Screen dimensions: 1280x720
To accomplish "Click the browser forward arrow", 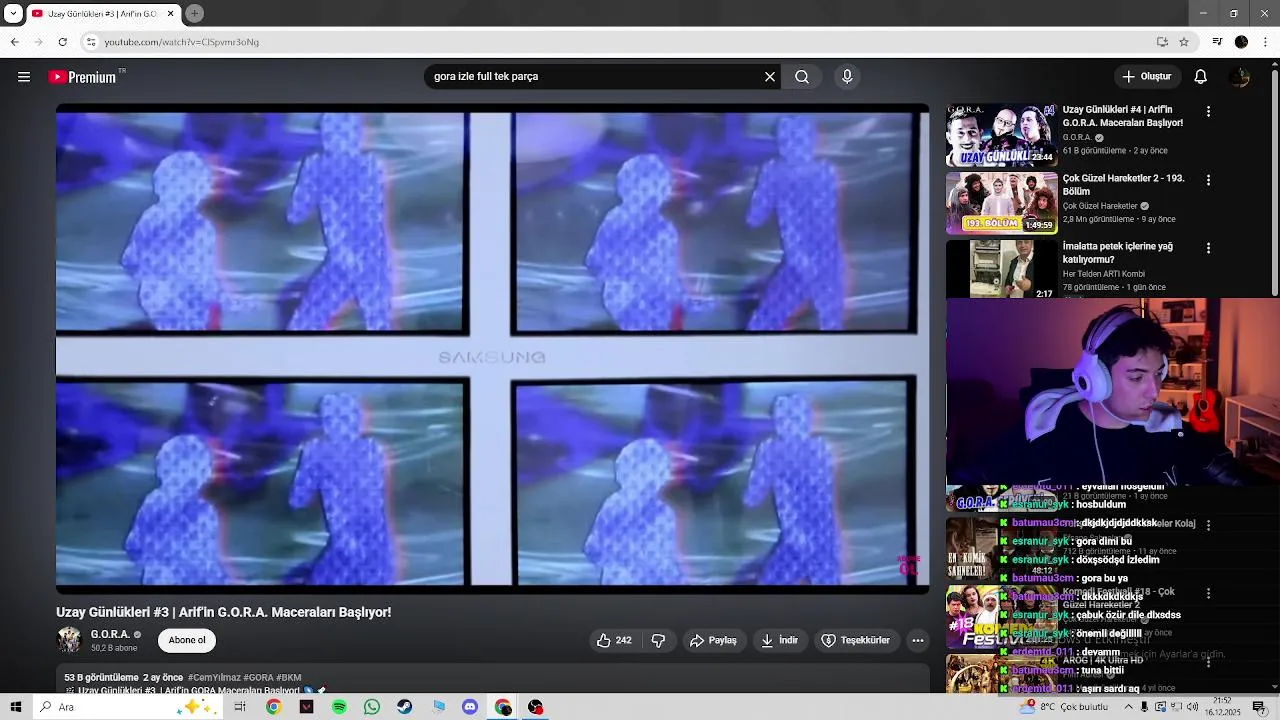I will [38, 42].
